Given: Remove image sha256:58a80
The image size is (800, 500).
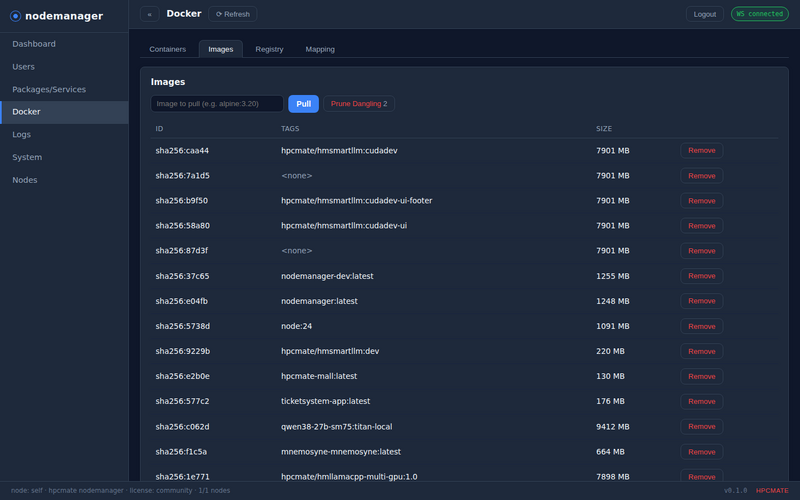Looking at the screenshot, I should [702, 226].
